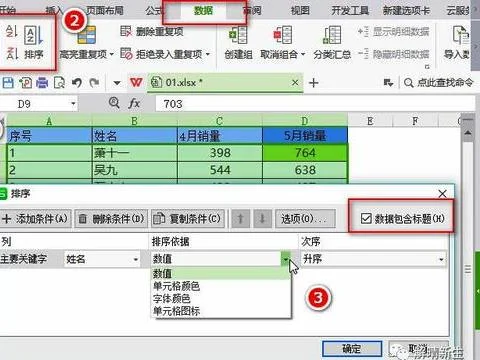Click show detail data (显示明细数据)
This screenshot has width=480, height=360.
click(394, 32)
